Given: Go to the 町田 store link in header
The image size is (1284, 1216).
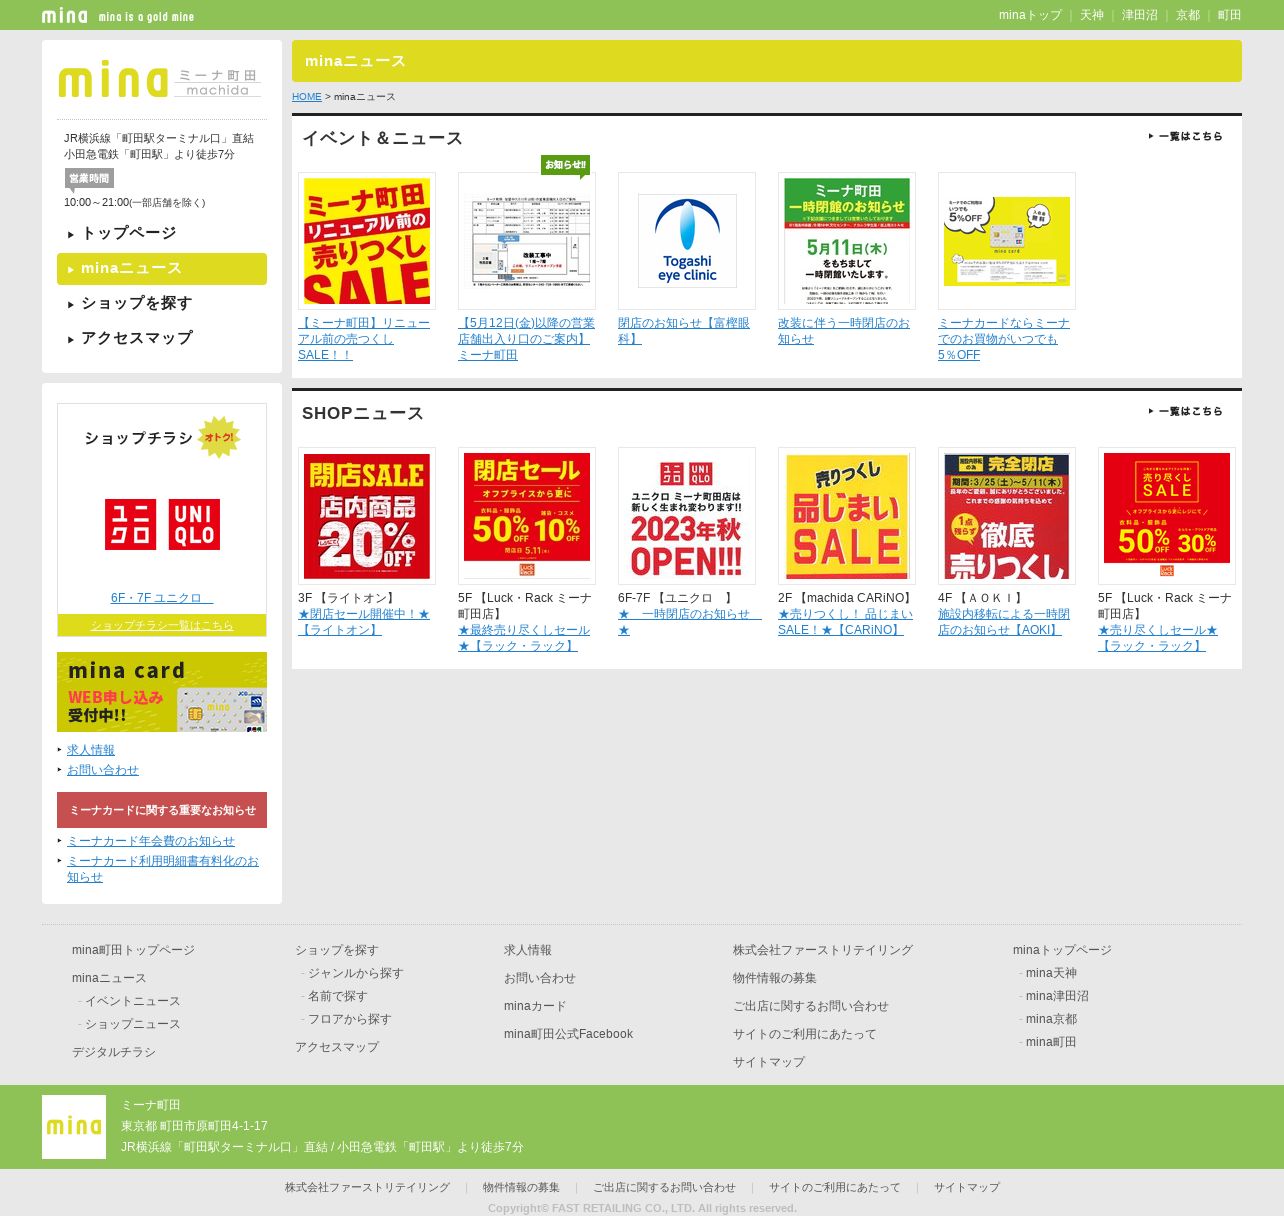Looking at the screenshot, I should (1230, 15).
